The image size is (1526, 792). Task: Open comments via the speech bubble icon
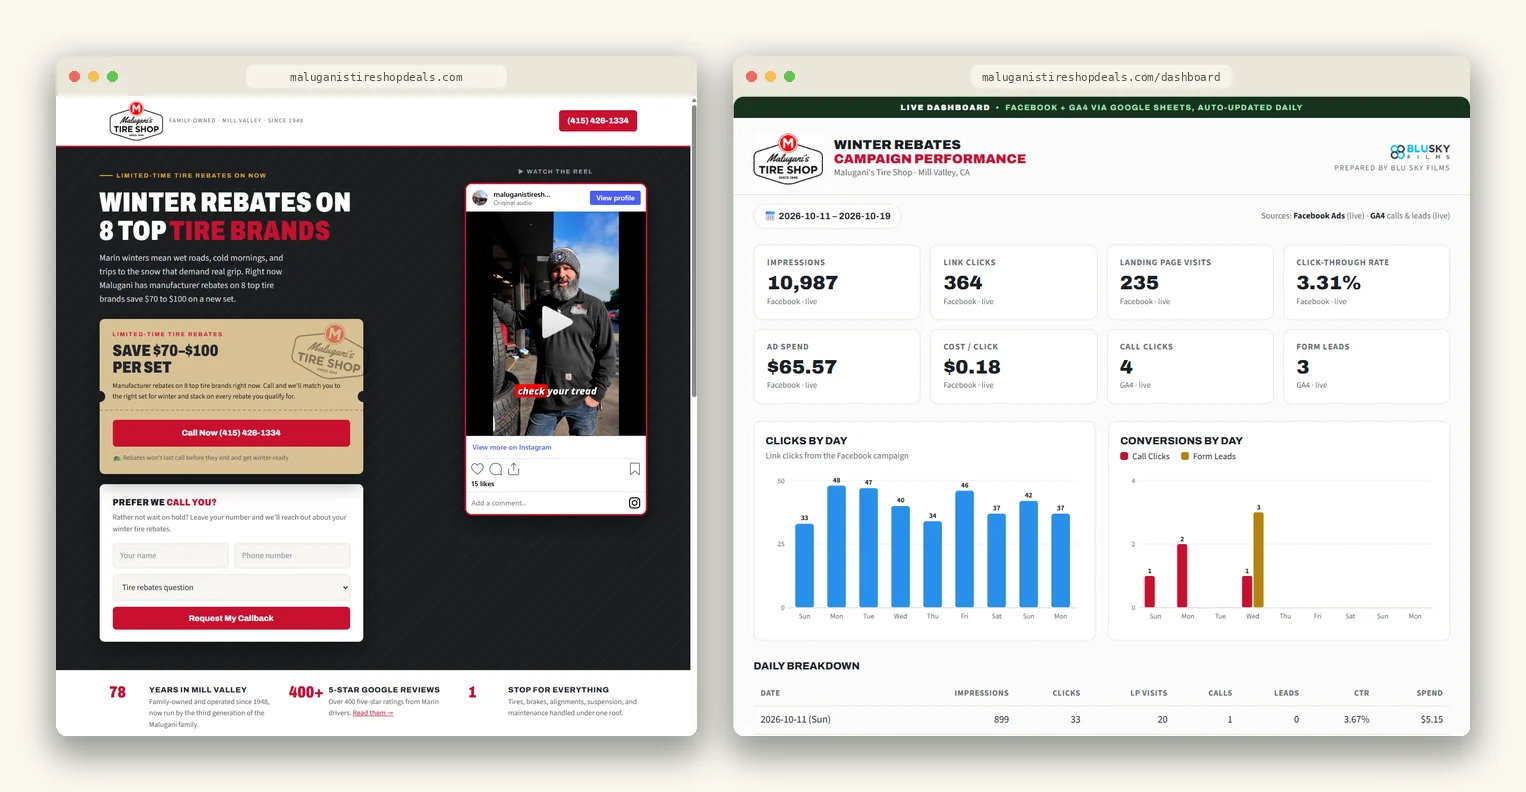pos(495,469)
